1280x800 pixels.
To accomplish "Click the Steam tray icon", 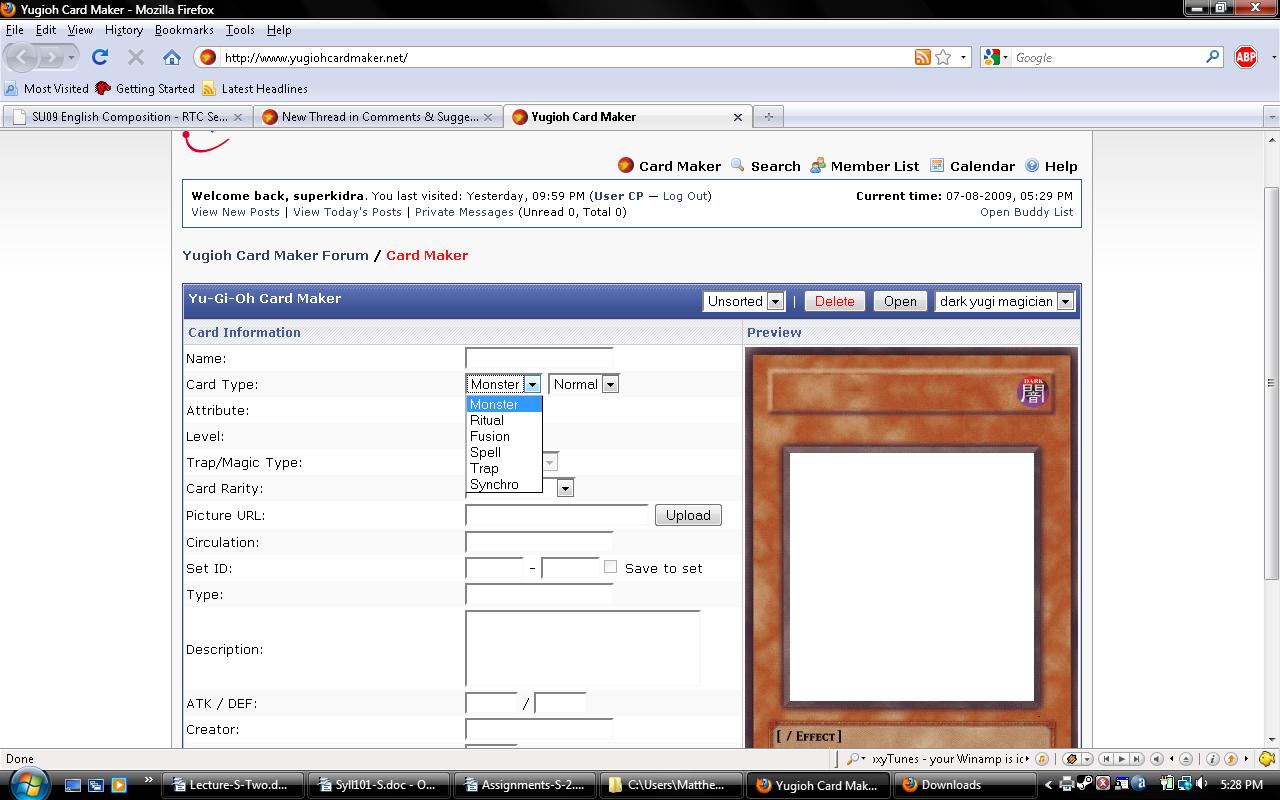I will tap(1084, 784).
